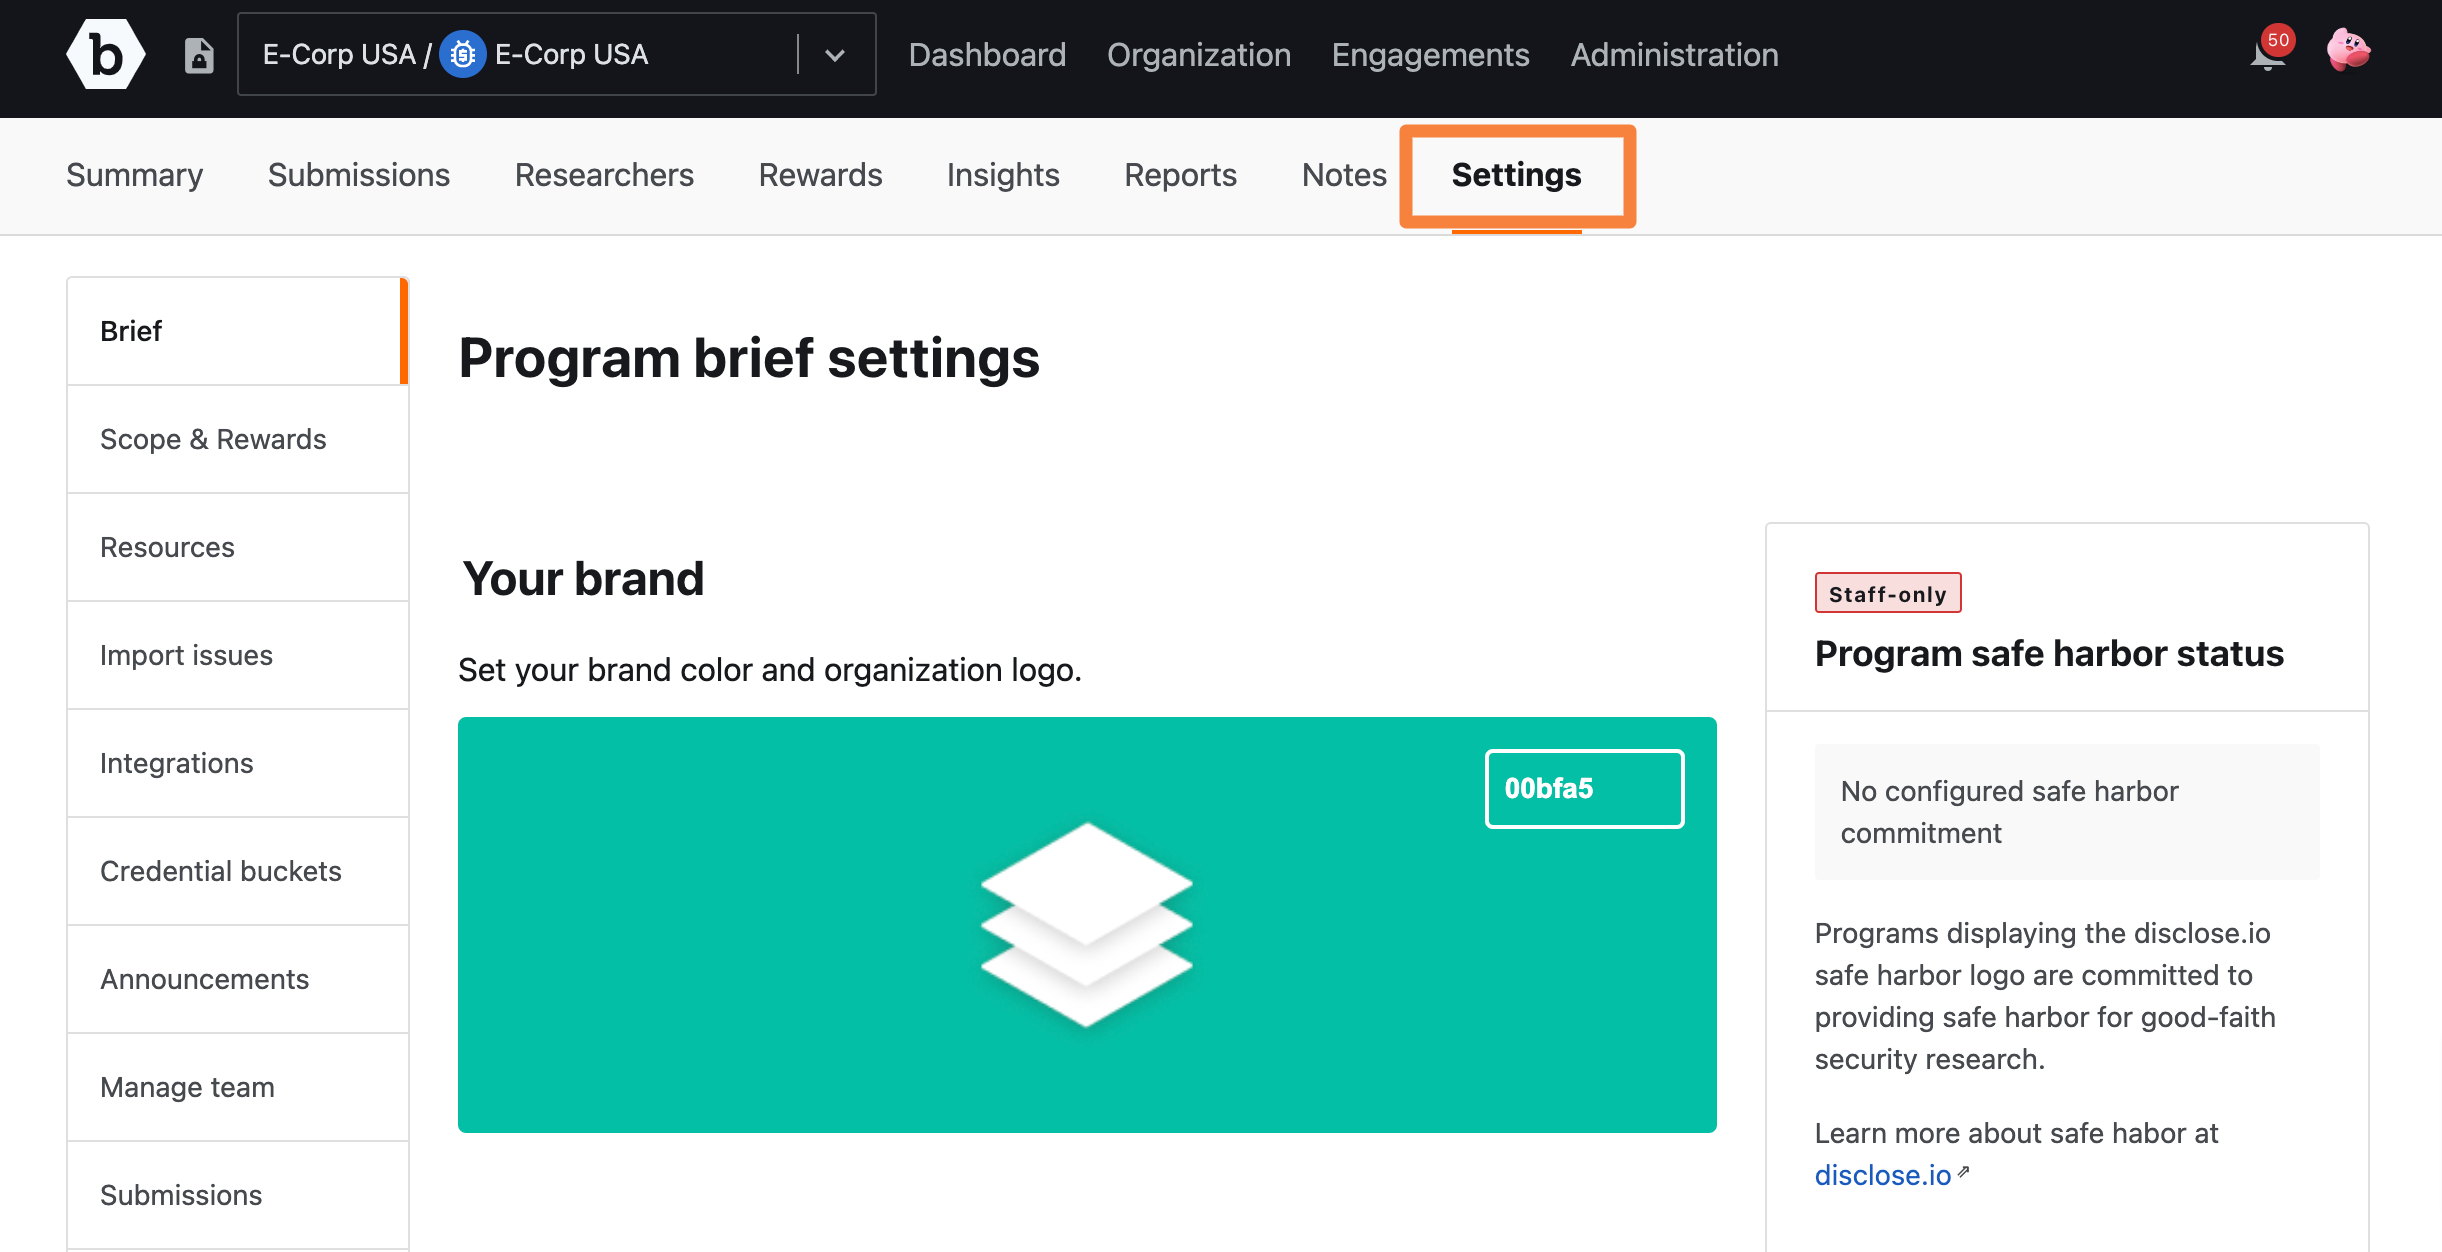Switch to the Reports tab
This screenshot has width=2442, height=1252.
click(1180, 175)
